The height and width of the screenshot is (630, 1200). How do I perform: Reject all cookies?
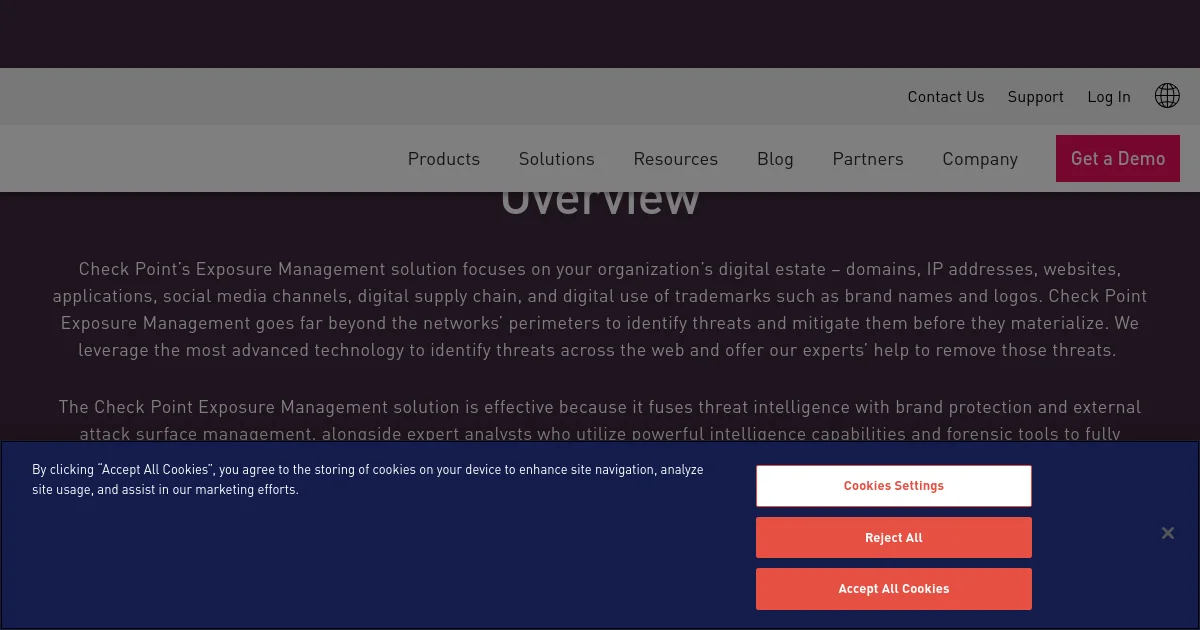[x=894, y=538]
